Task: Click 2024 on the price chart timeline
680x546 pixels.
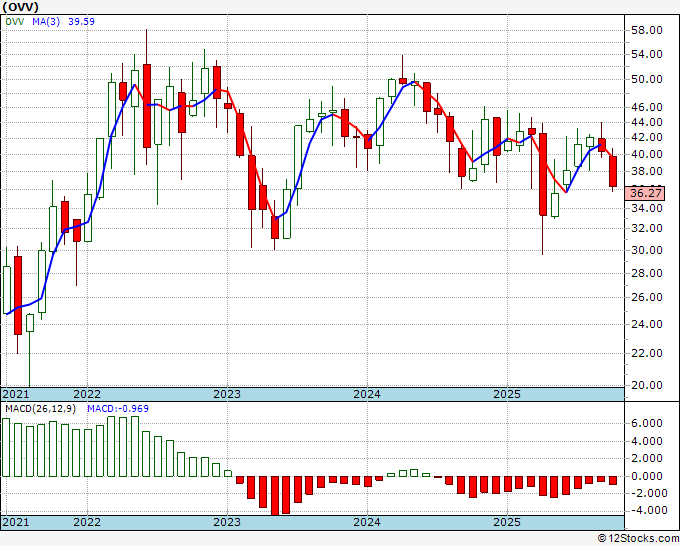Action: (367, 394)
